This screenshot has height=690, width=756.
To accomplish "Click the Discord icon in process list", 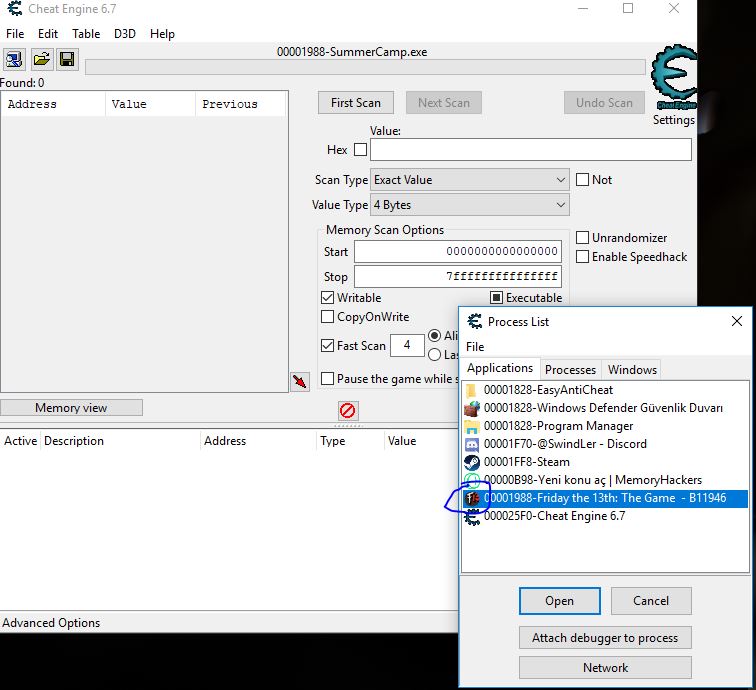I will pos(472,444).
